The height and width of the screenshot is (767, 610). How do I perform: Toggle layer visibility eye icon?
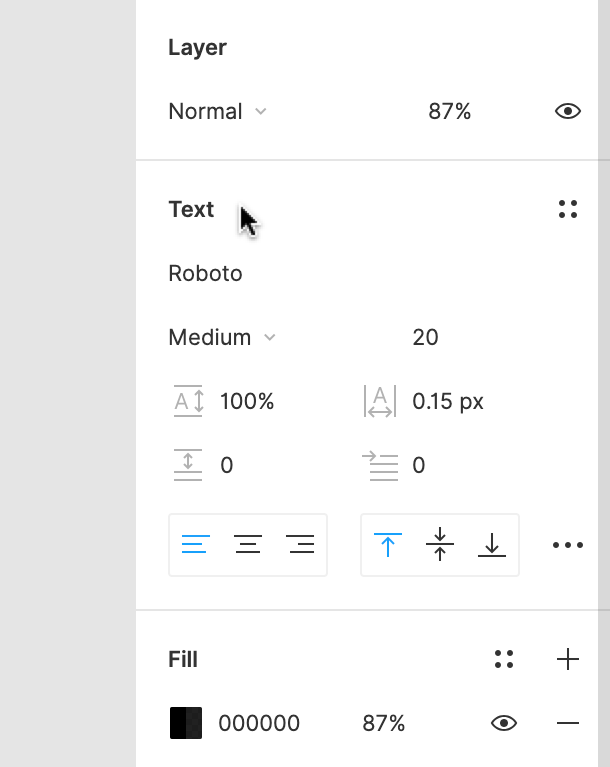point(568,111)
